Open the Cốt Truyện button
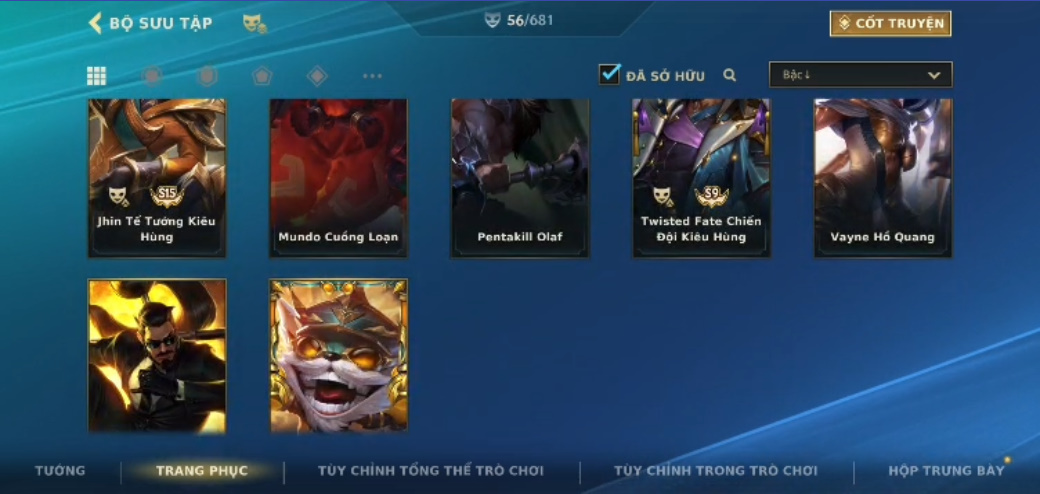Viewport: 1040px width, 494px height. [890, 24]
